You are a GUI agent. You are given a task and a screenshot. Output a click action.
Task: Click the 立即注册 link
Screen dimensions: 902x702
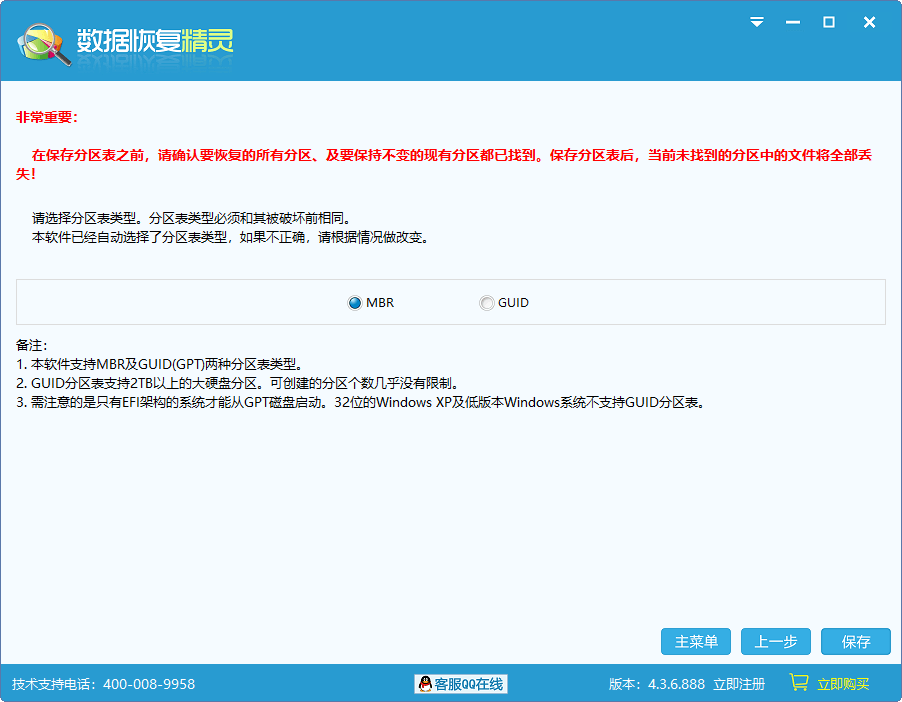click(739, 684)
